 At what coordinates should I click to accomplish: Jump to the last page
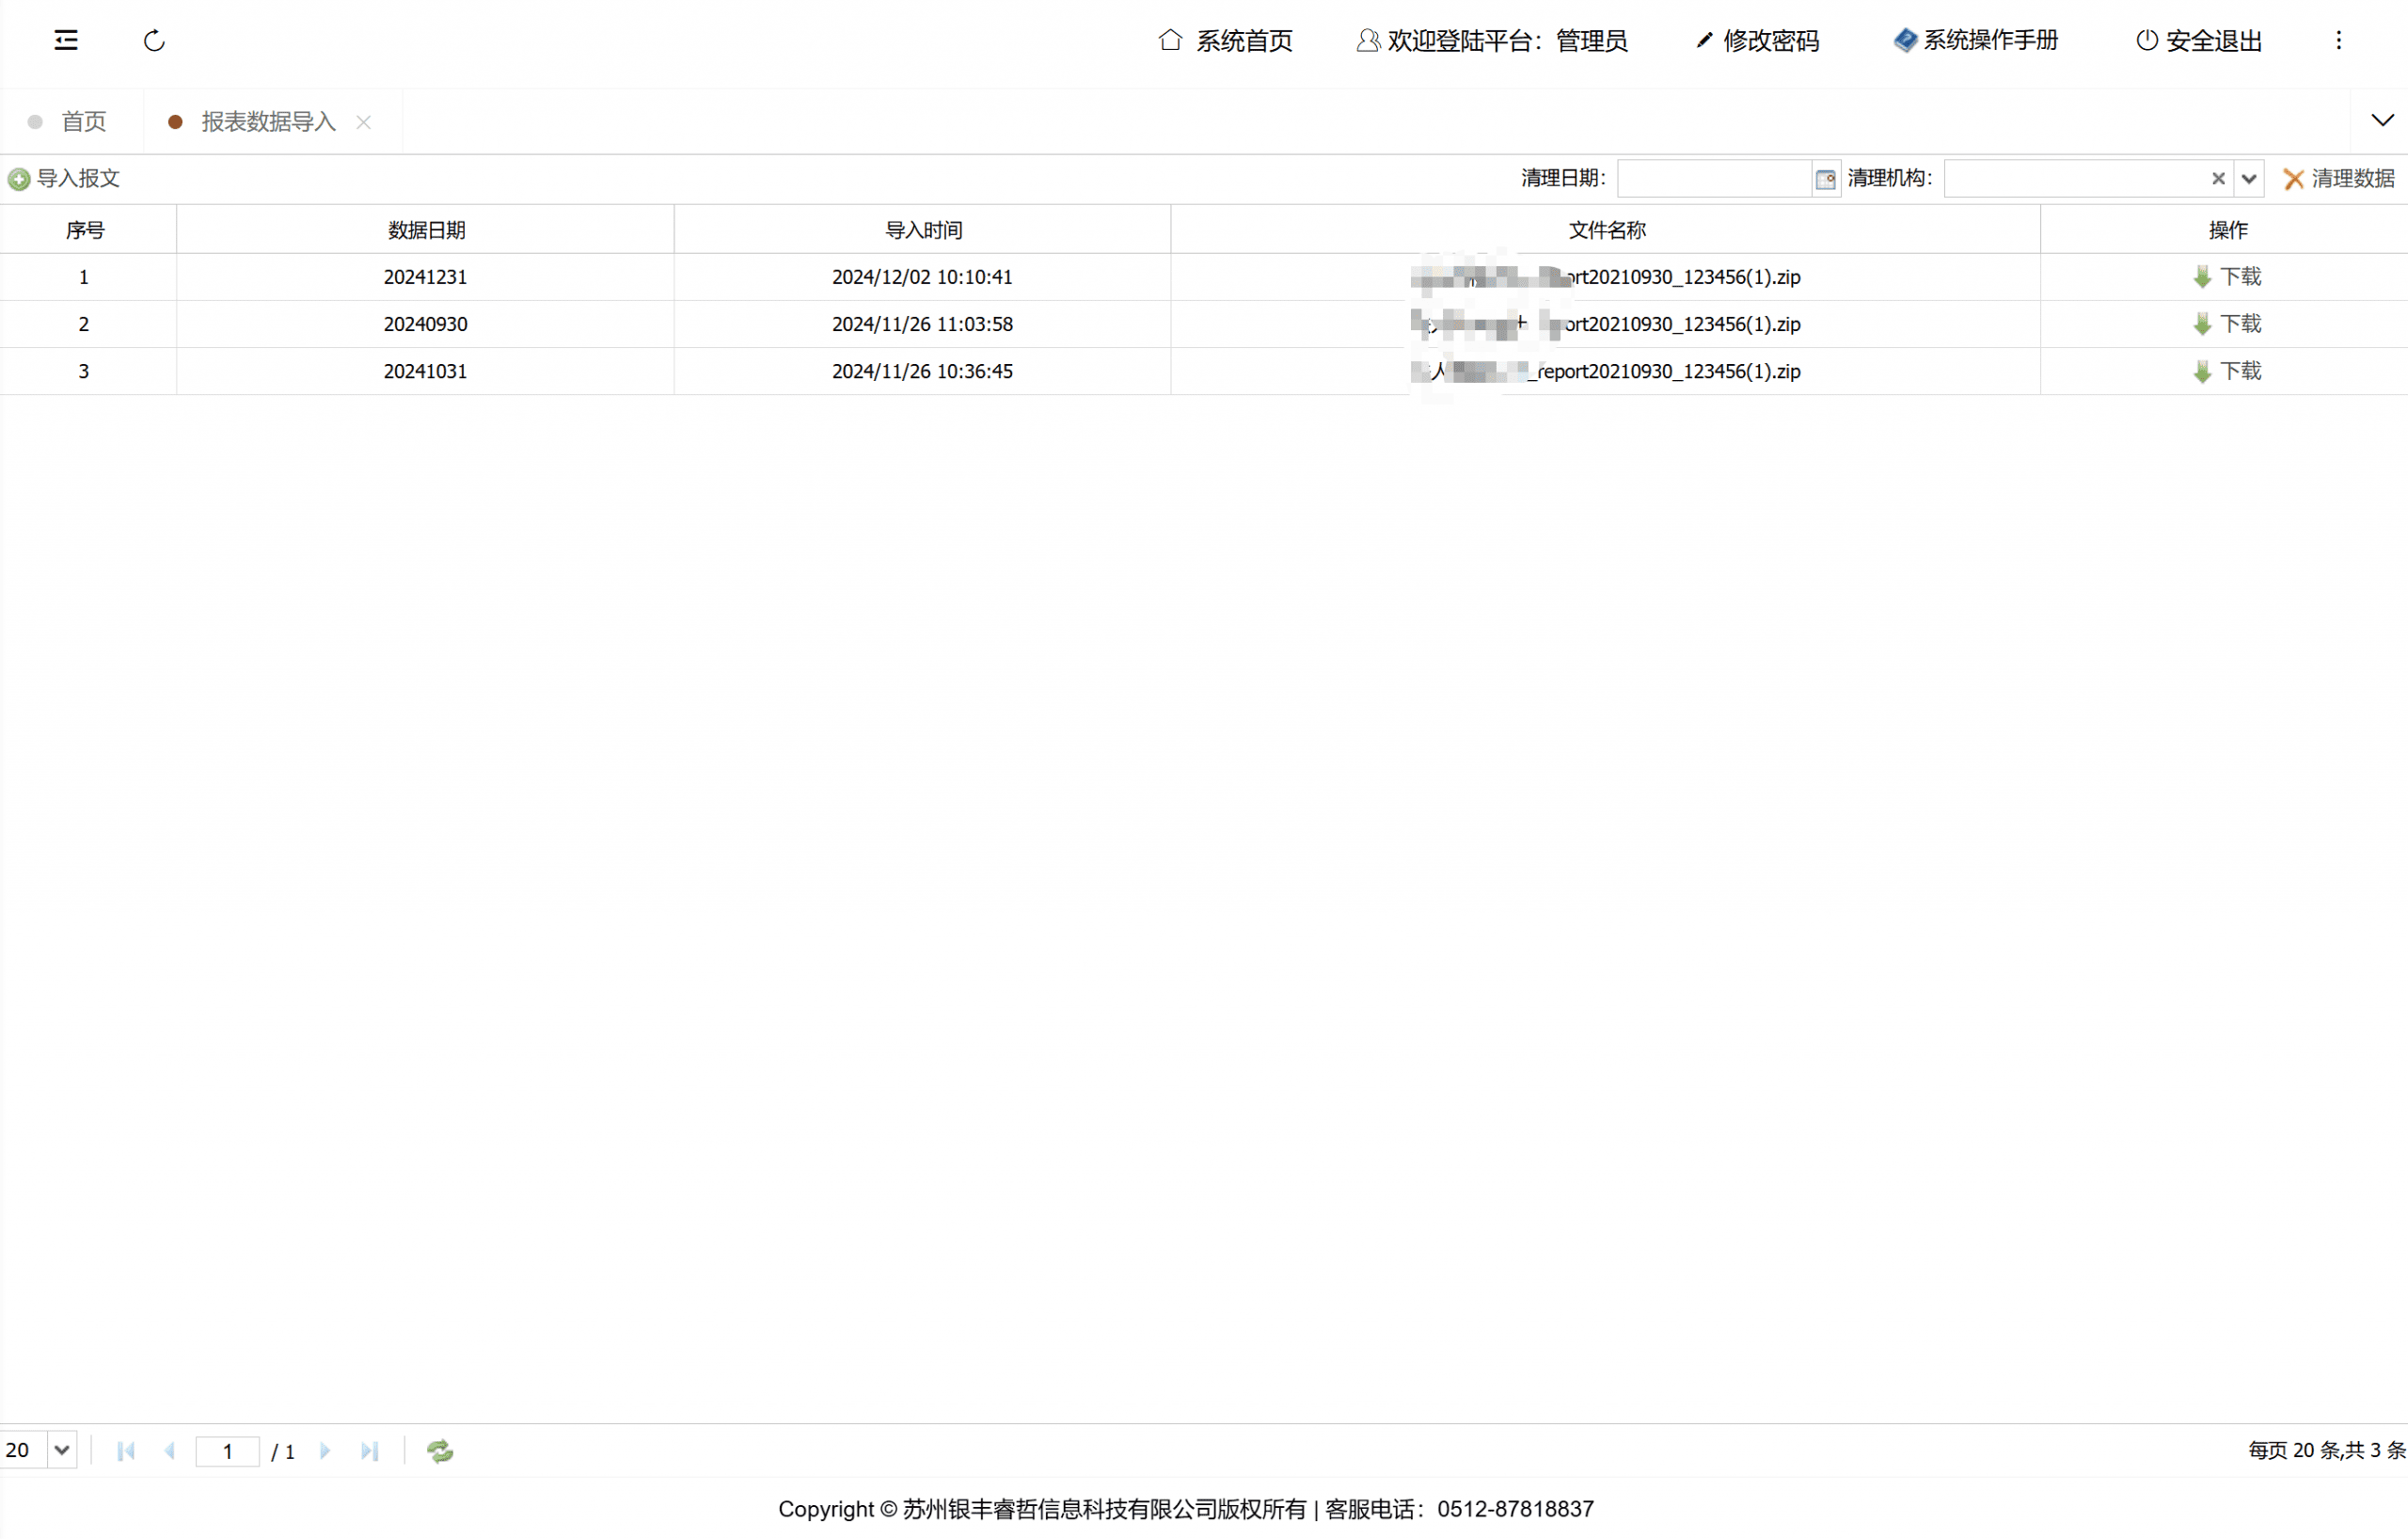point(369,1451)
